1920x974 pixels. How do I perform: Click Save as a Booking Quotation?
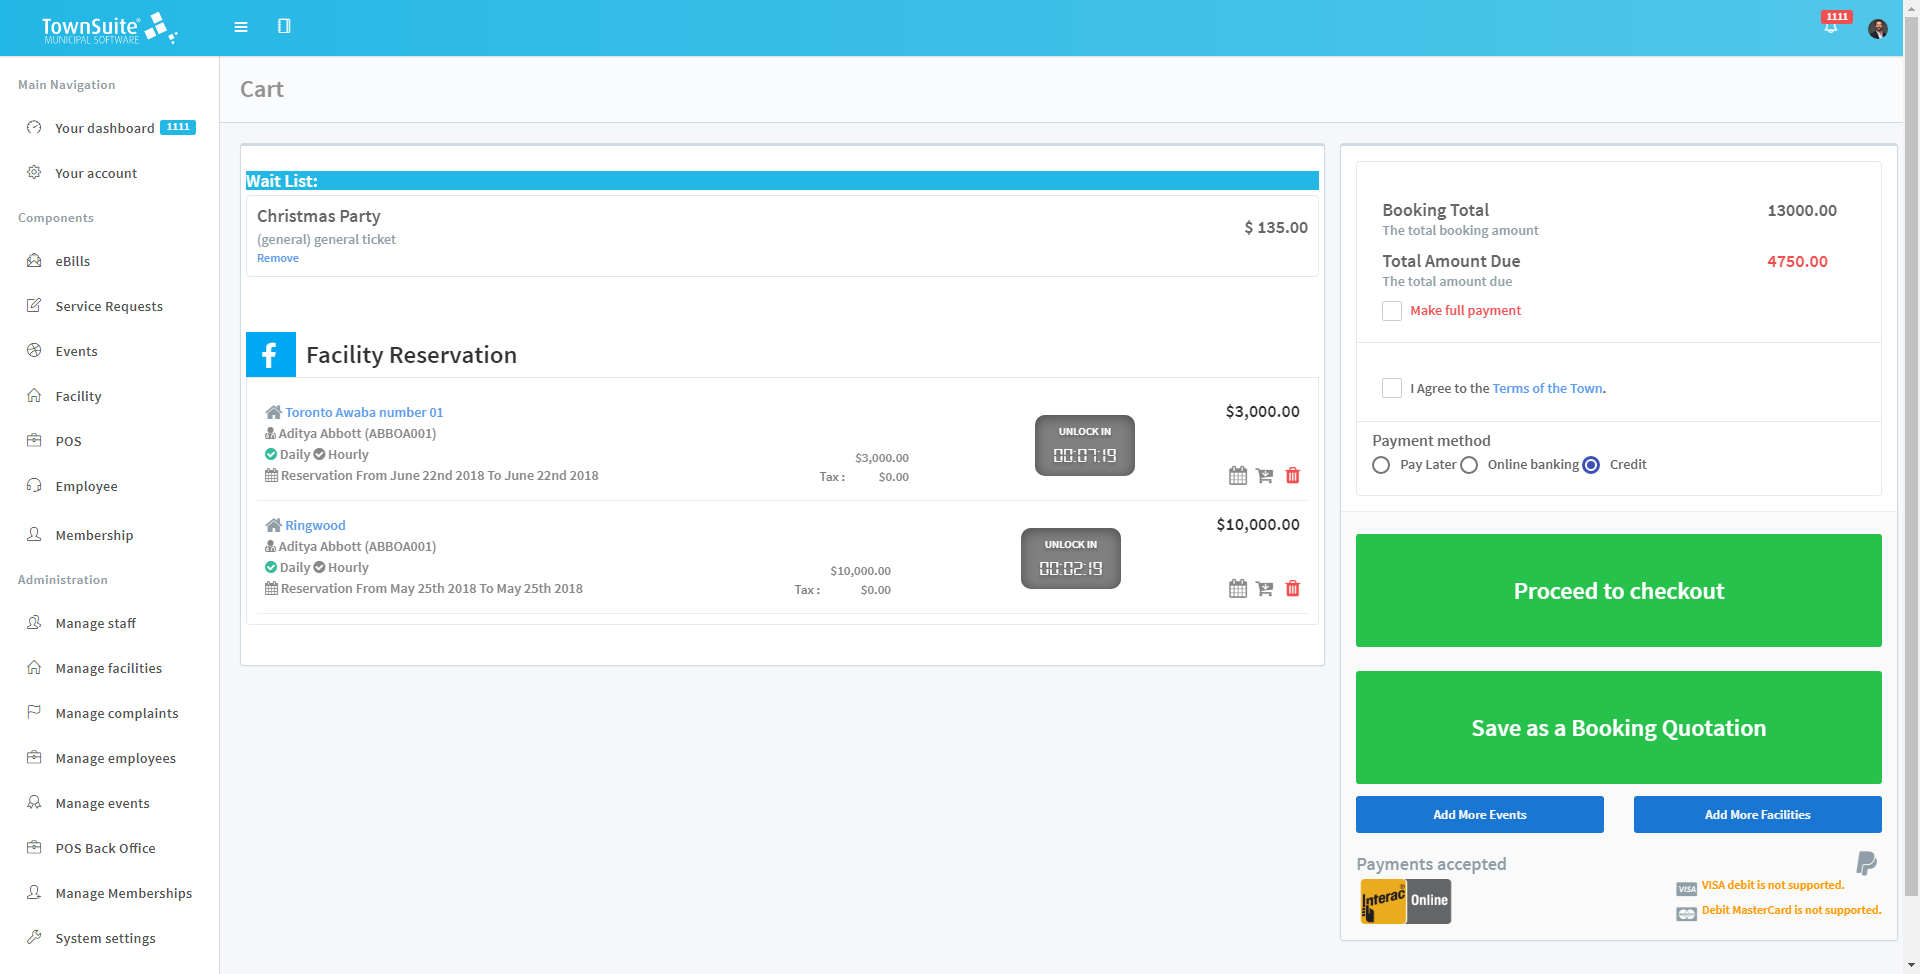[x=1618, y=727]
